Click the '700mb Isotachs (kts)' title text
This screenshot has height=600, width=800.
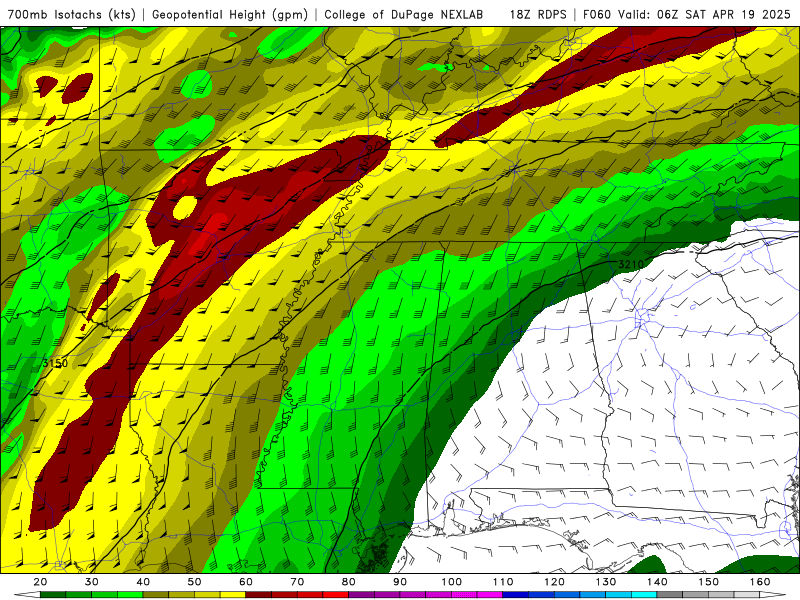[x=72, y=14]
